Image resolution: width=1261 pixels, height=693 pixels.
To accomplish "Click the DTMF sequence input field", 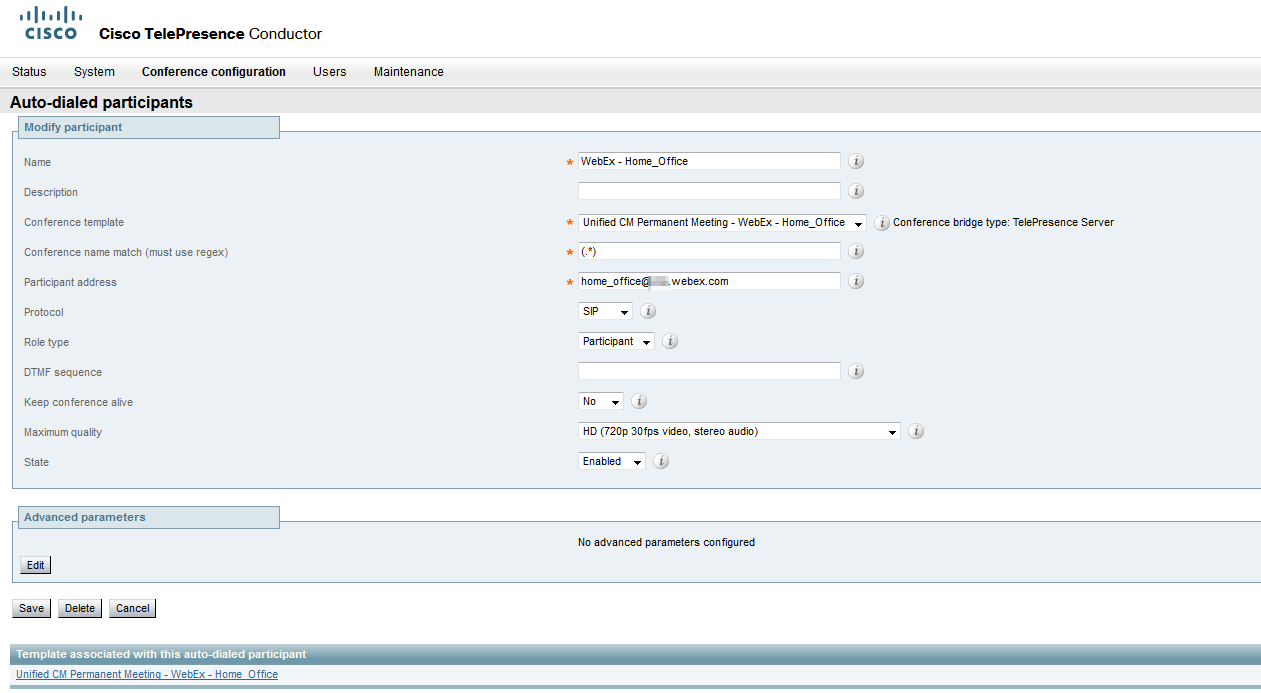I will tap(709, 371).
